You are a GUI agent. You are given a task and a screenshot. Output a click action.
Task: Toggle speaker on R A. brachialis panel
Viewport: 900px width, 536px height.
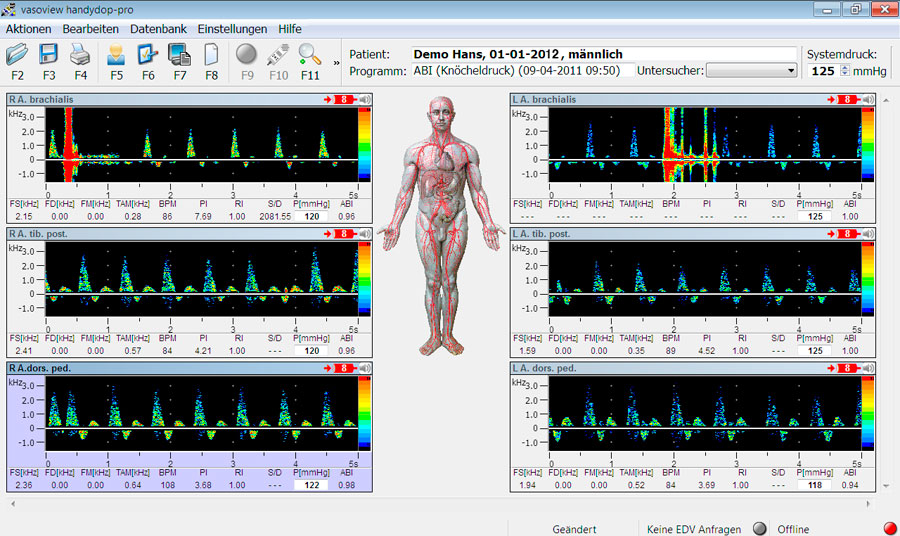pos(365,100)
